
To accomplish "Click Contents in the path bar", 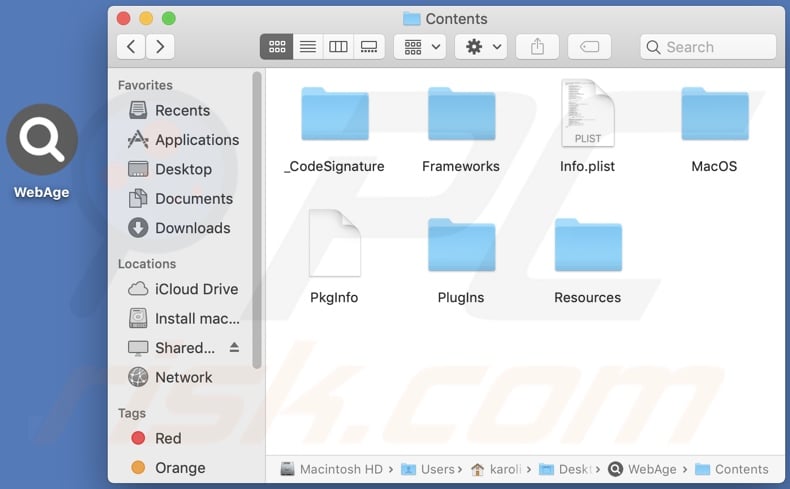I will click(x=732, y=469).
